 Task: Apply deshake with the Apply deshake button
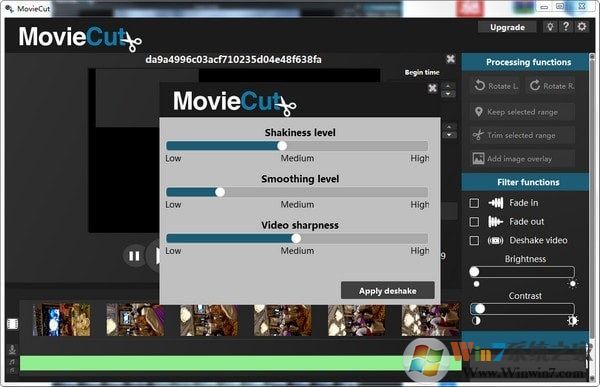pyautogui.click(x=388, y=291)
